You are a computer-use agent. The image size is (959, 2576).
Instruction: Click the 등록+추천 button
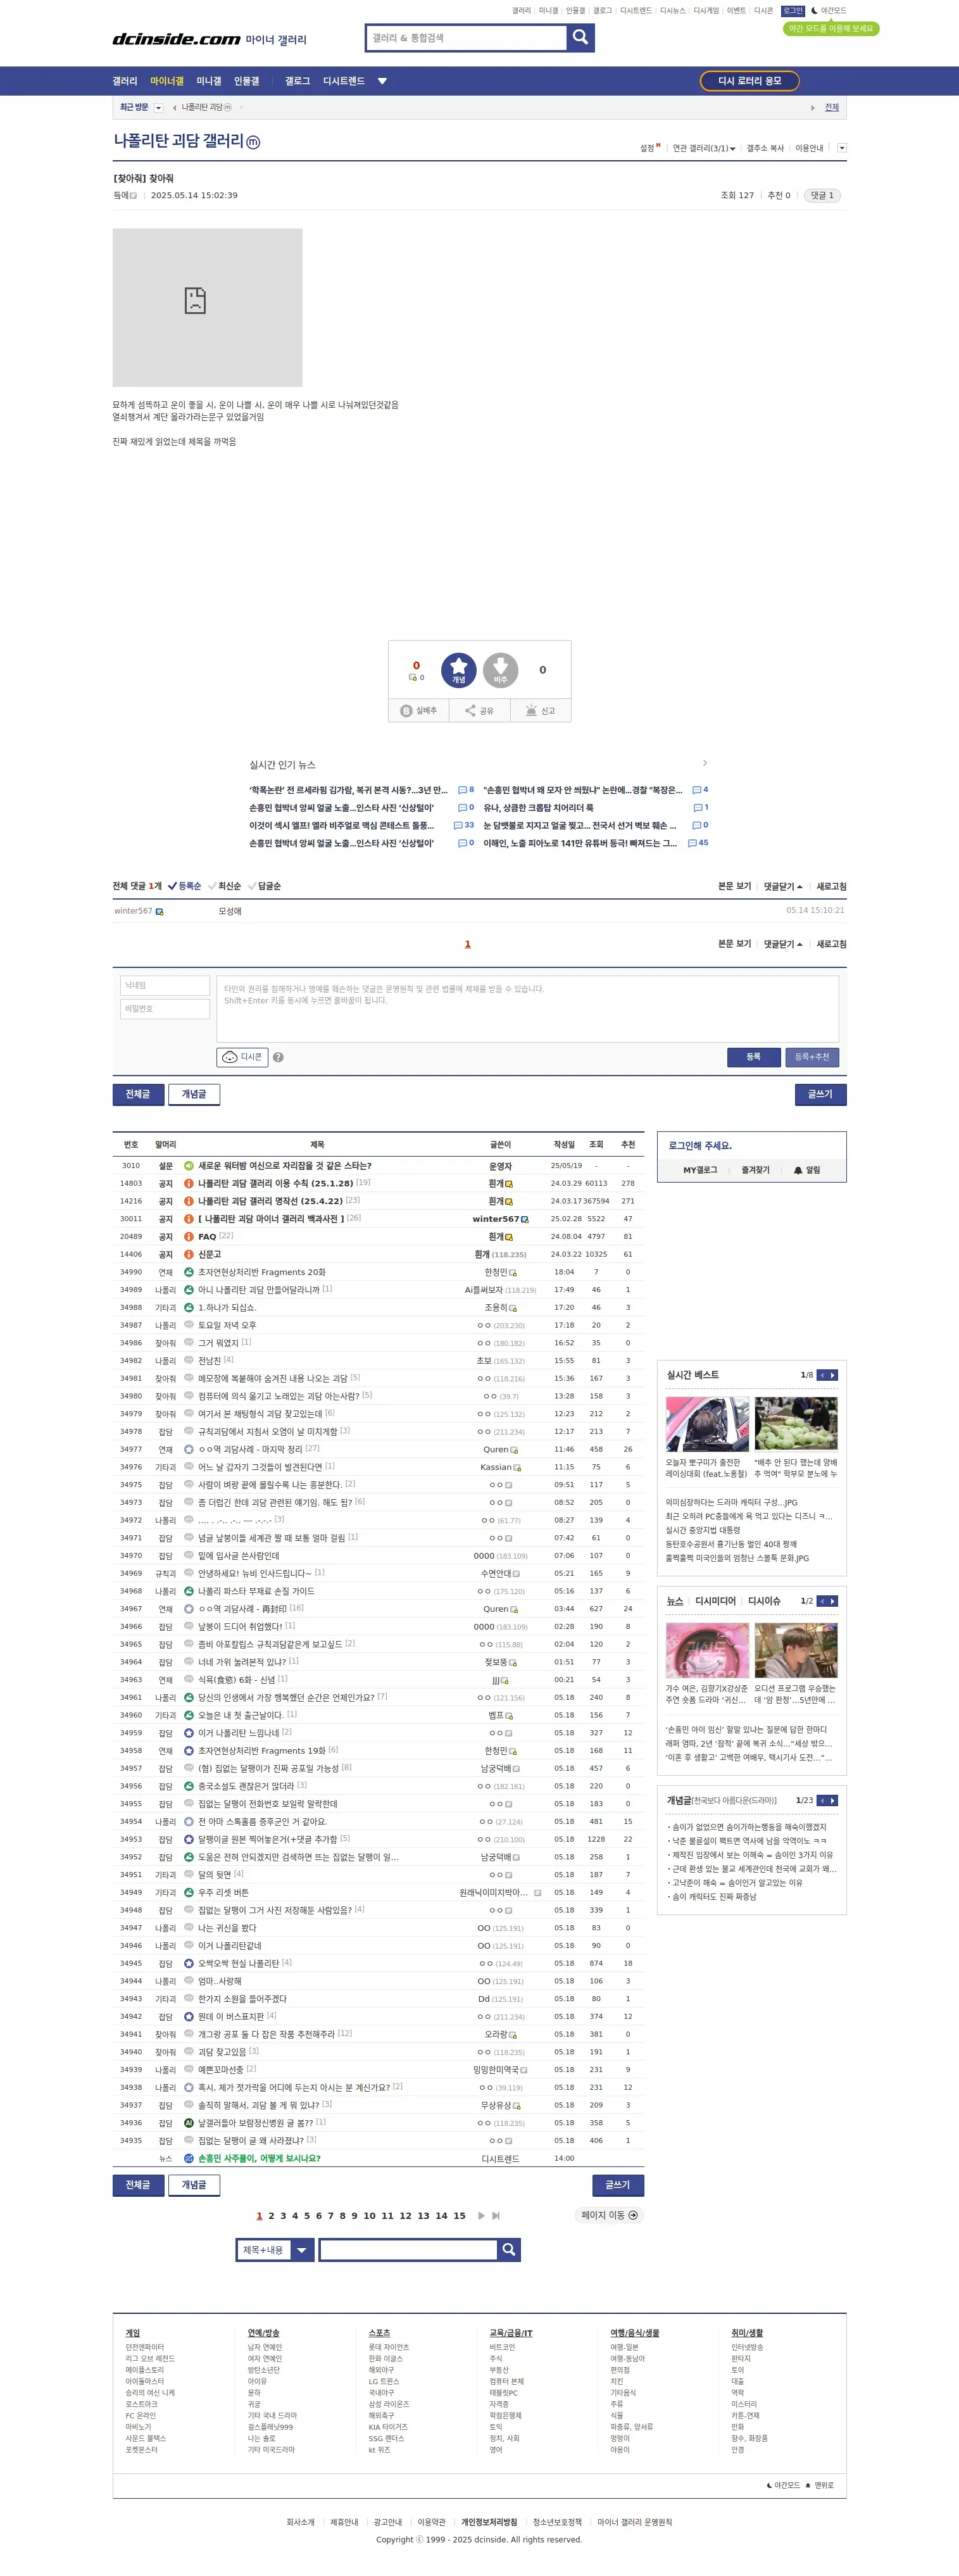812,1057
